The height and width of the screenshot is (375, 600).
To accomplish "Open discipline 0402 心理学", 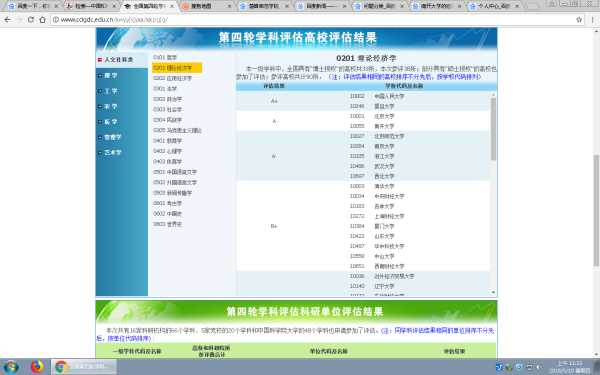I will point(168,151).
